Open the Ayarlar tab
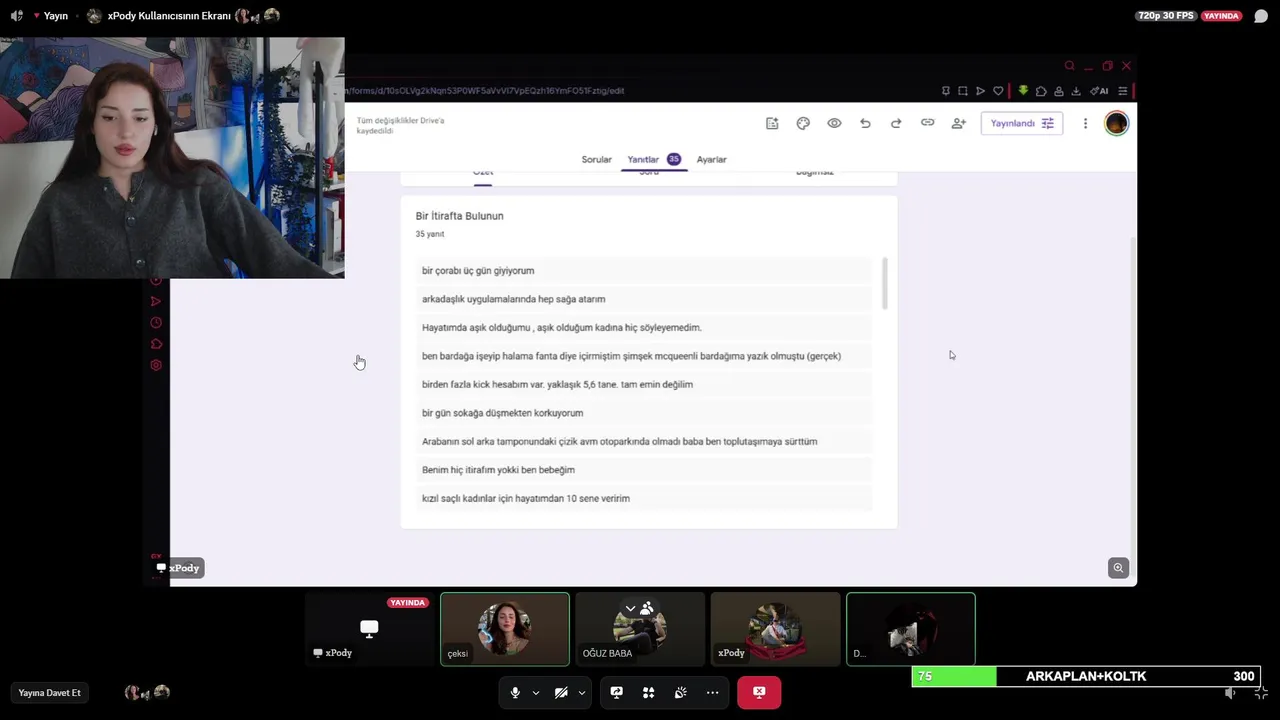The image size is (1280, 720). tap(711, 159)
